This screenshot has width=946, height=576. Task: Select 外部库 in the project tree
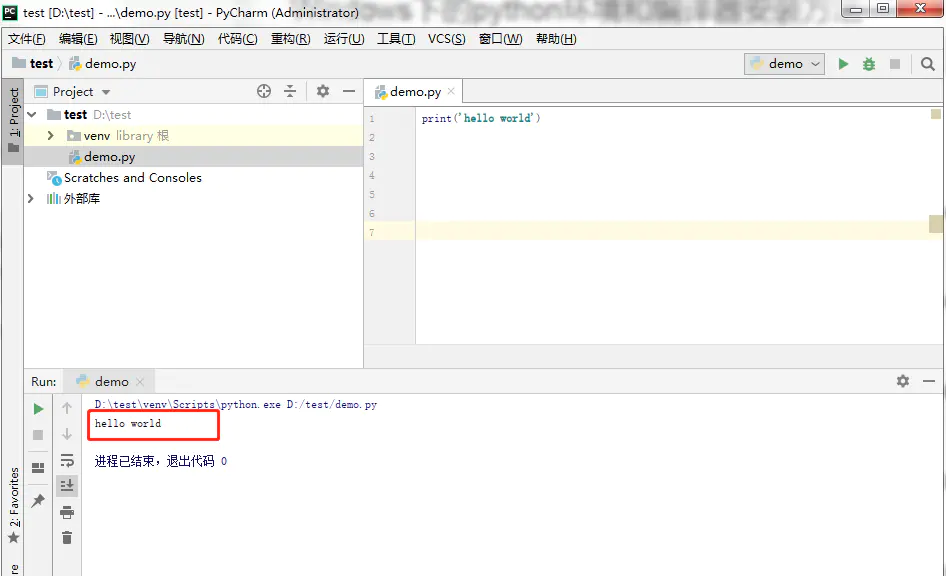(x=81, y=198)
